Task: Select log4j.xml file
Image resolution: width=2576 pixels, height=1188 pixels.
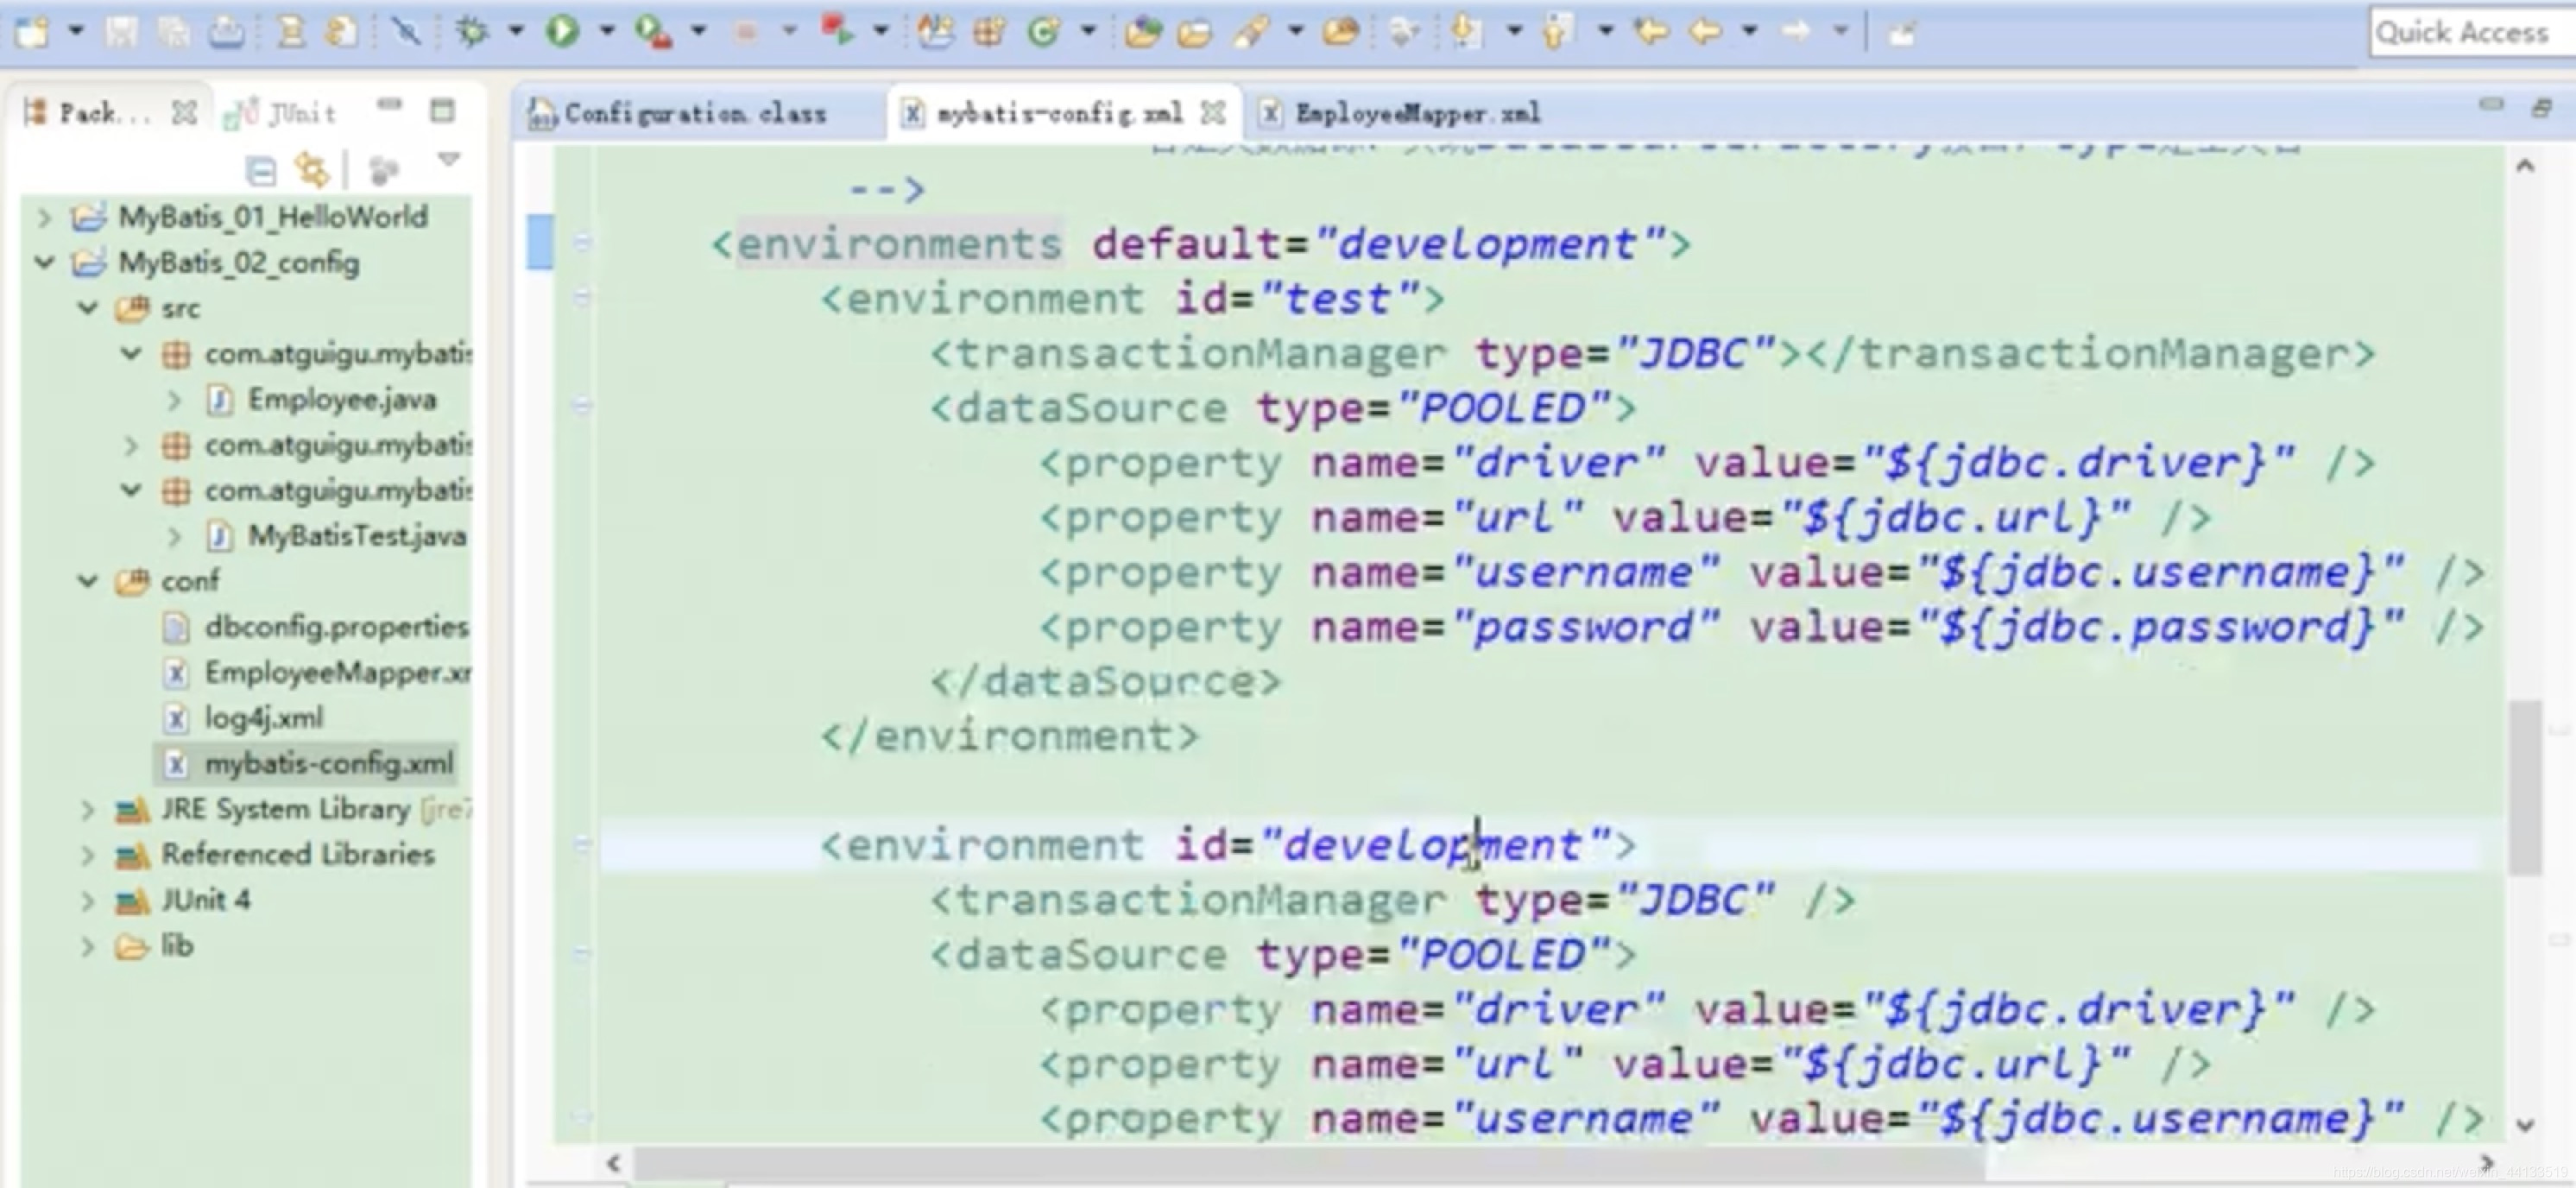Action: [x=264, y=718]
